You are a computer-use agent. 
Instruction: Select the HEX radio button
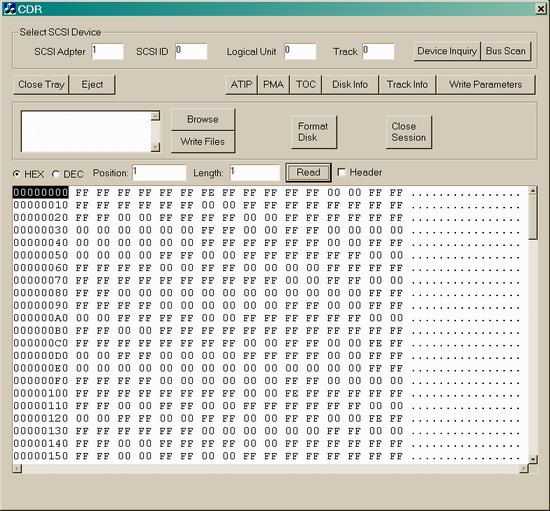click(x=16, y=174)
